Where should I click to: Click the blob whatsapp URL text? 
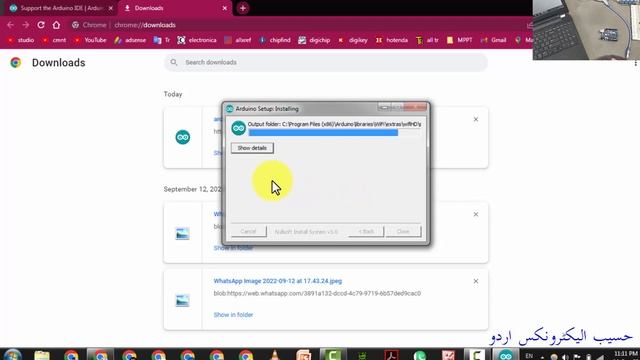tap(317, 293)
